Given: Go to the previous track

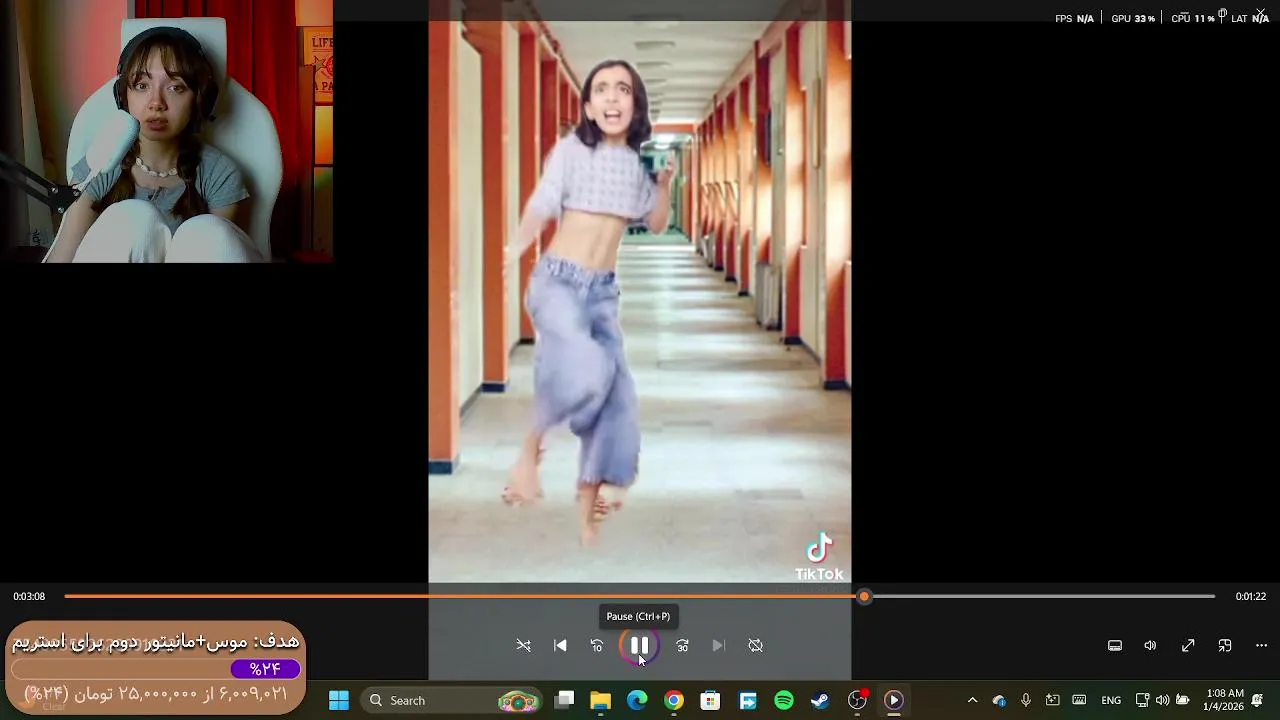Looking at the screenshot, I should 560,646.
